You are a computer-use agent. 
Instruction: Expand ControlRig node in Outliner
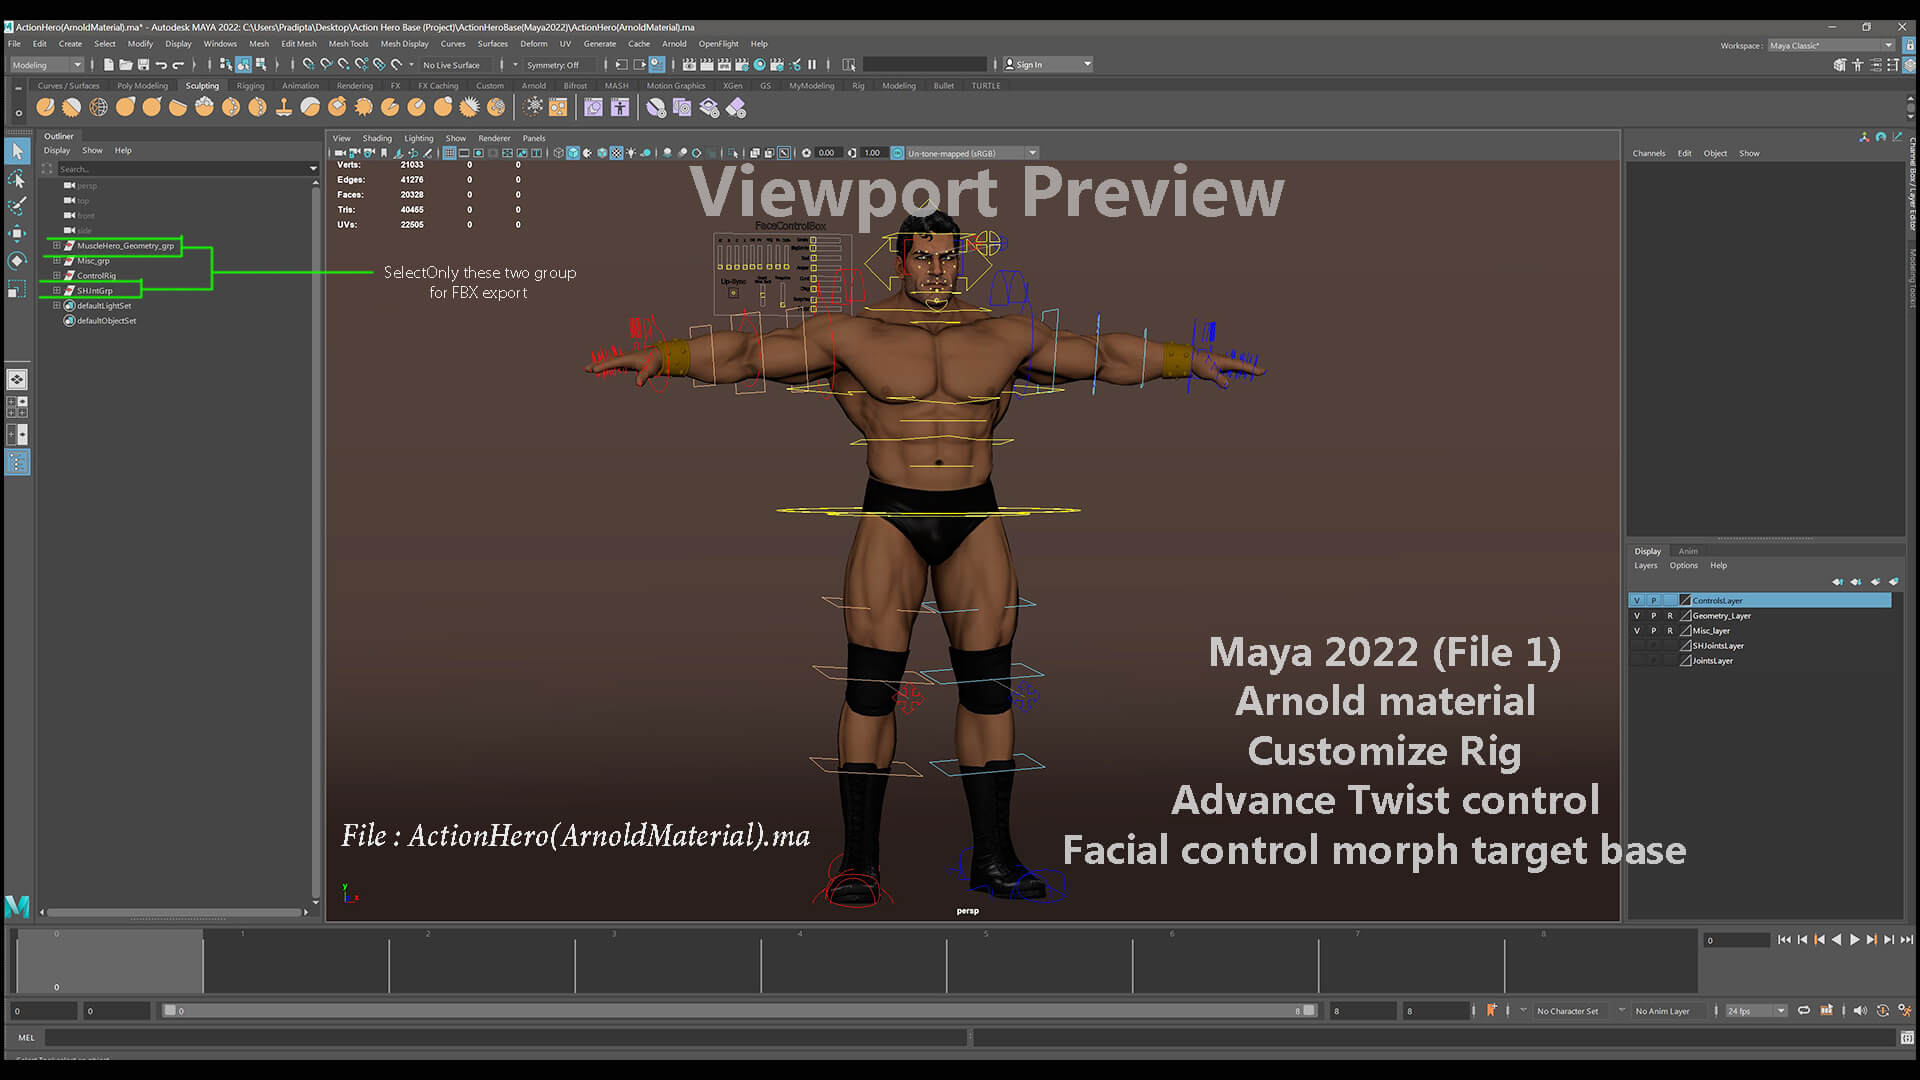(57, 275)
